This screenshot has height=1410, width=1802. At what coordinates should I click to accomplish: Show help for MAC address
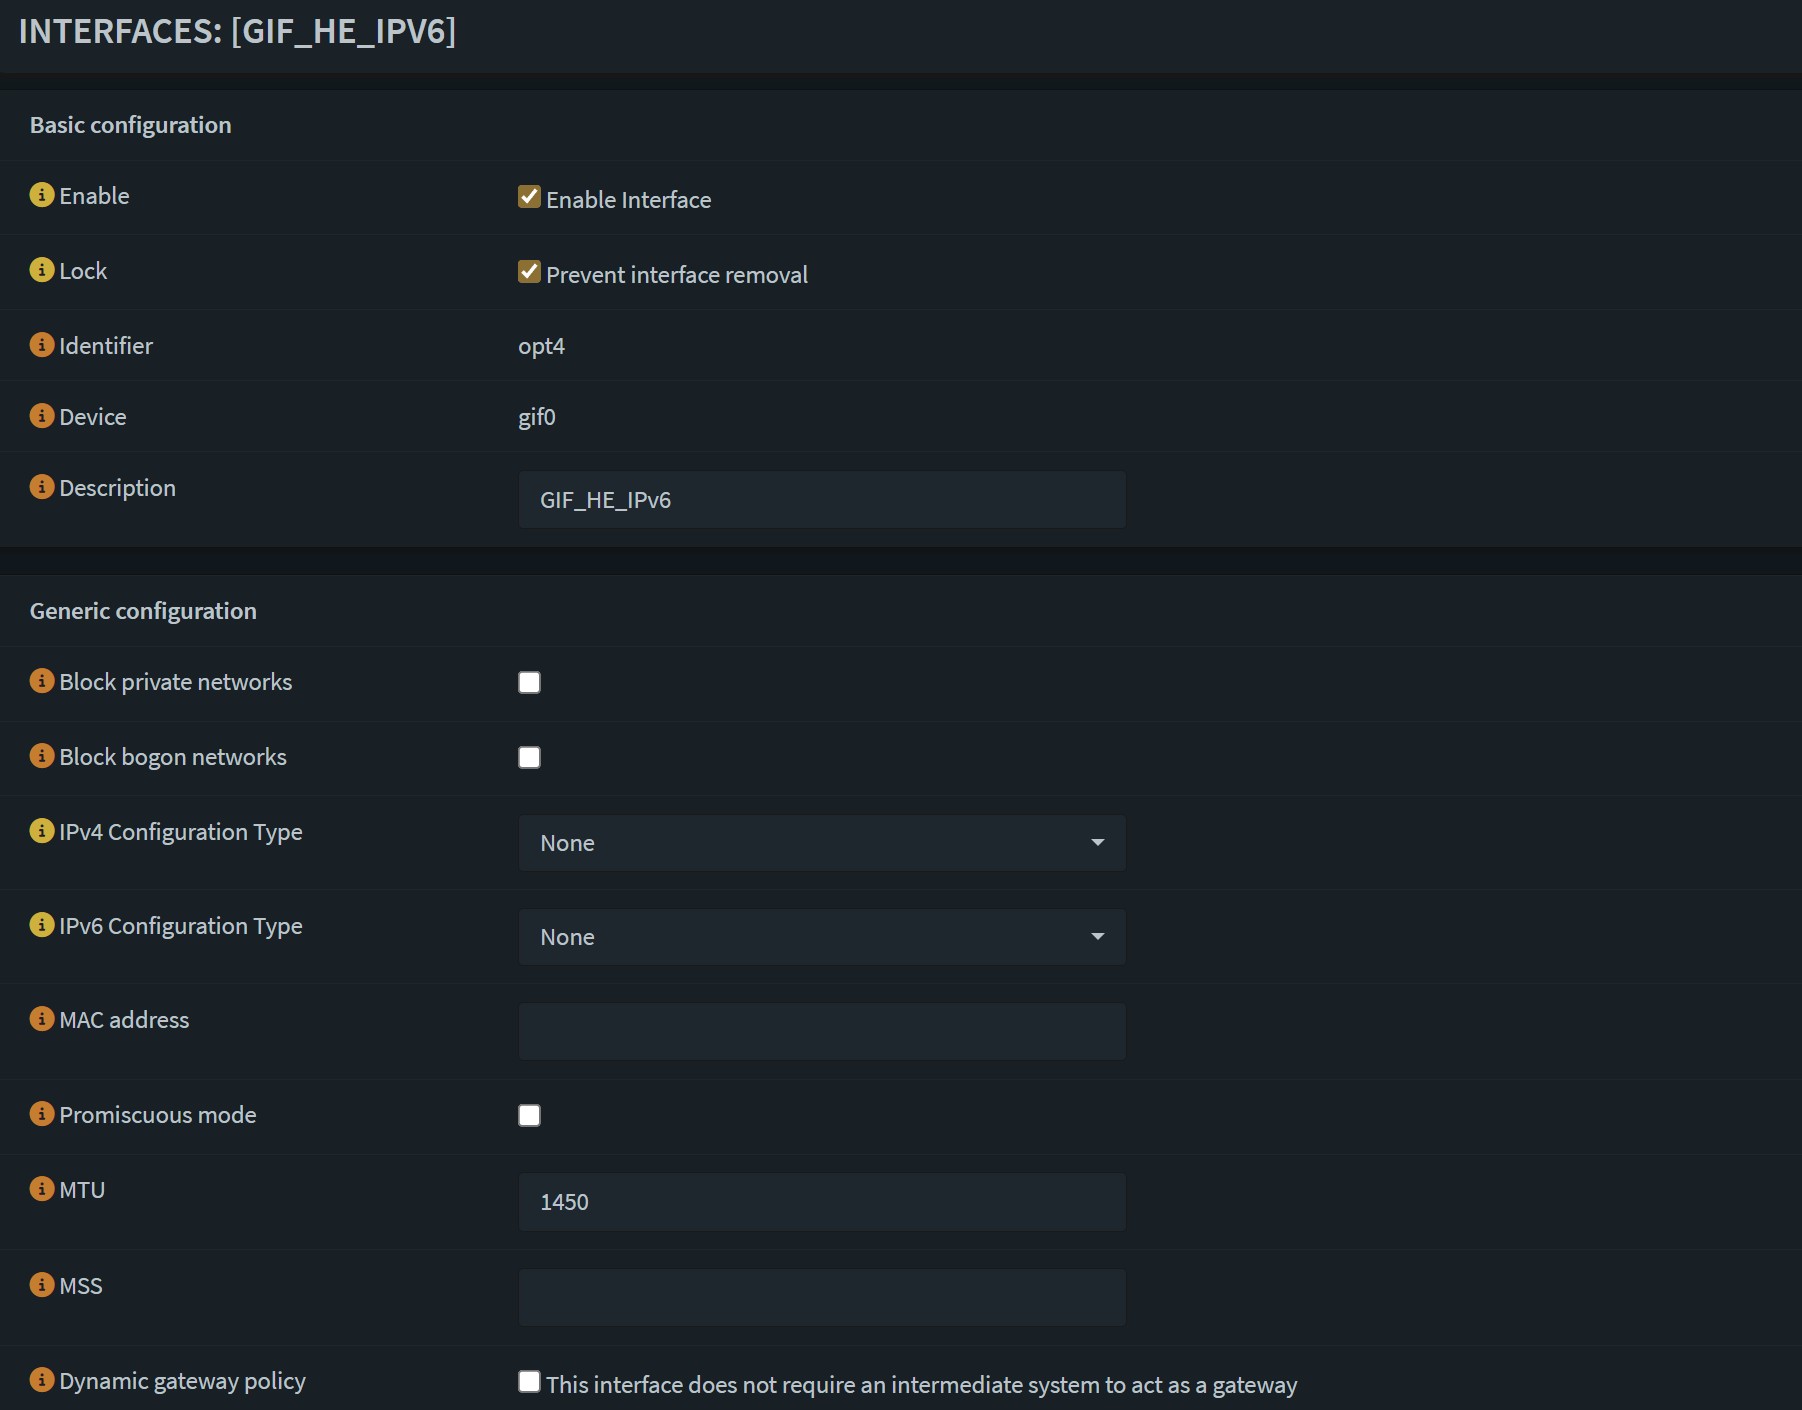pos(41,1019)
